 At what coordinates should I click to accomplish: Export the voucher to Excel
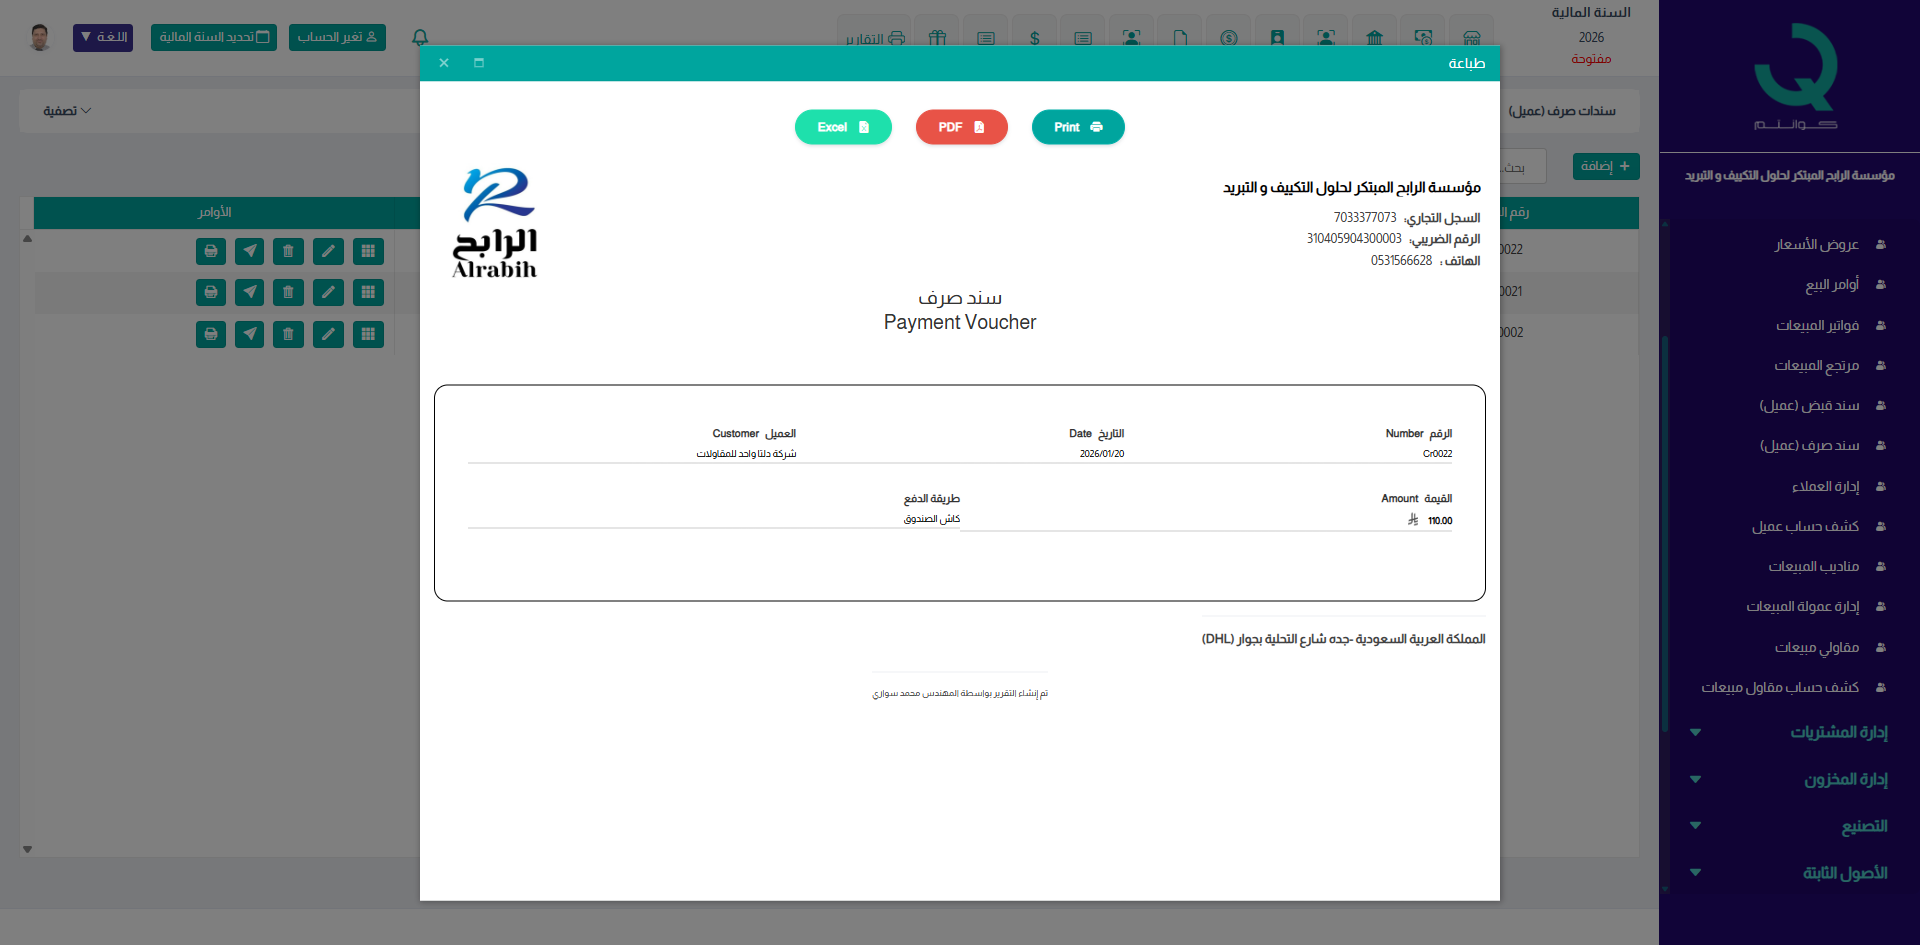coord(842,127)
